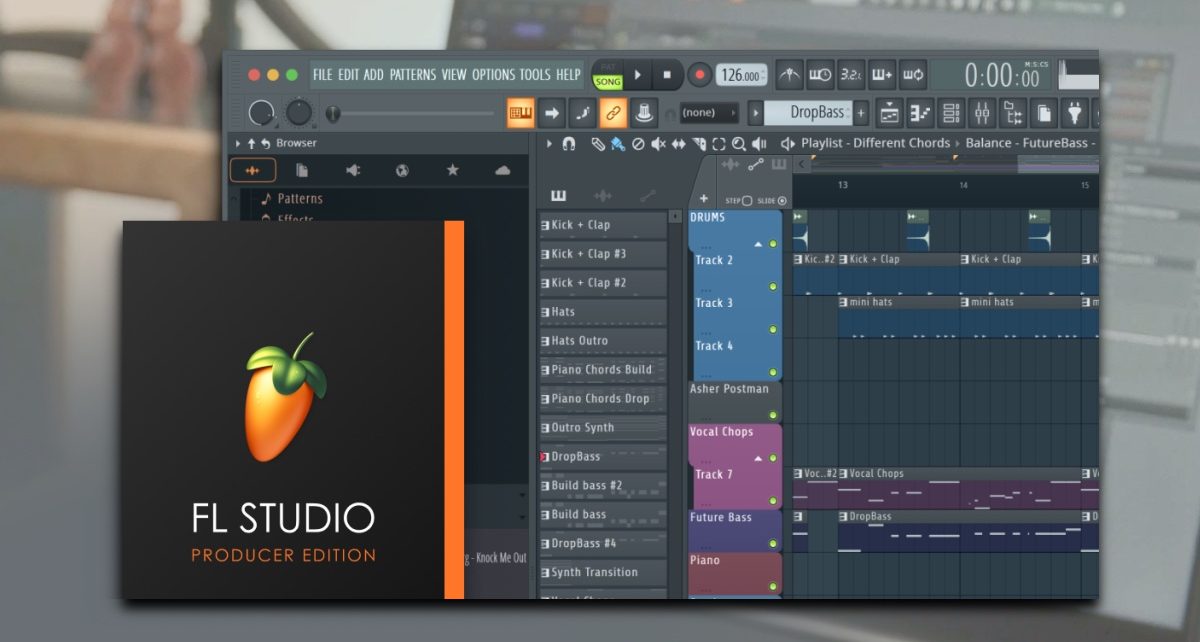Mute the Asher Postman track
1200x642 pixels.
pyautogui.click(x=773, y=415)
